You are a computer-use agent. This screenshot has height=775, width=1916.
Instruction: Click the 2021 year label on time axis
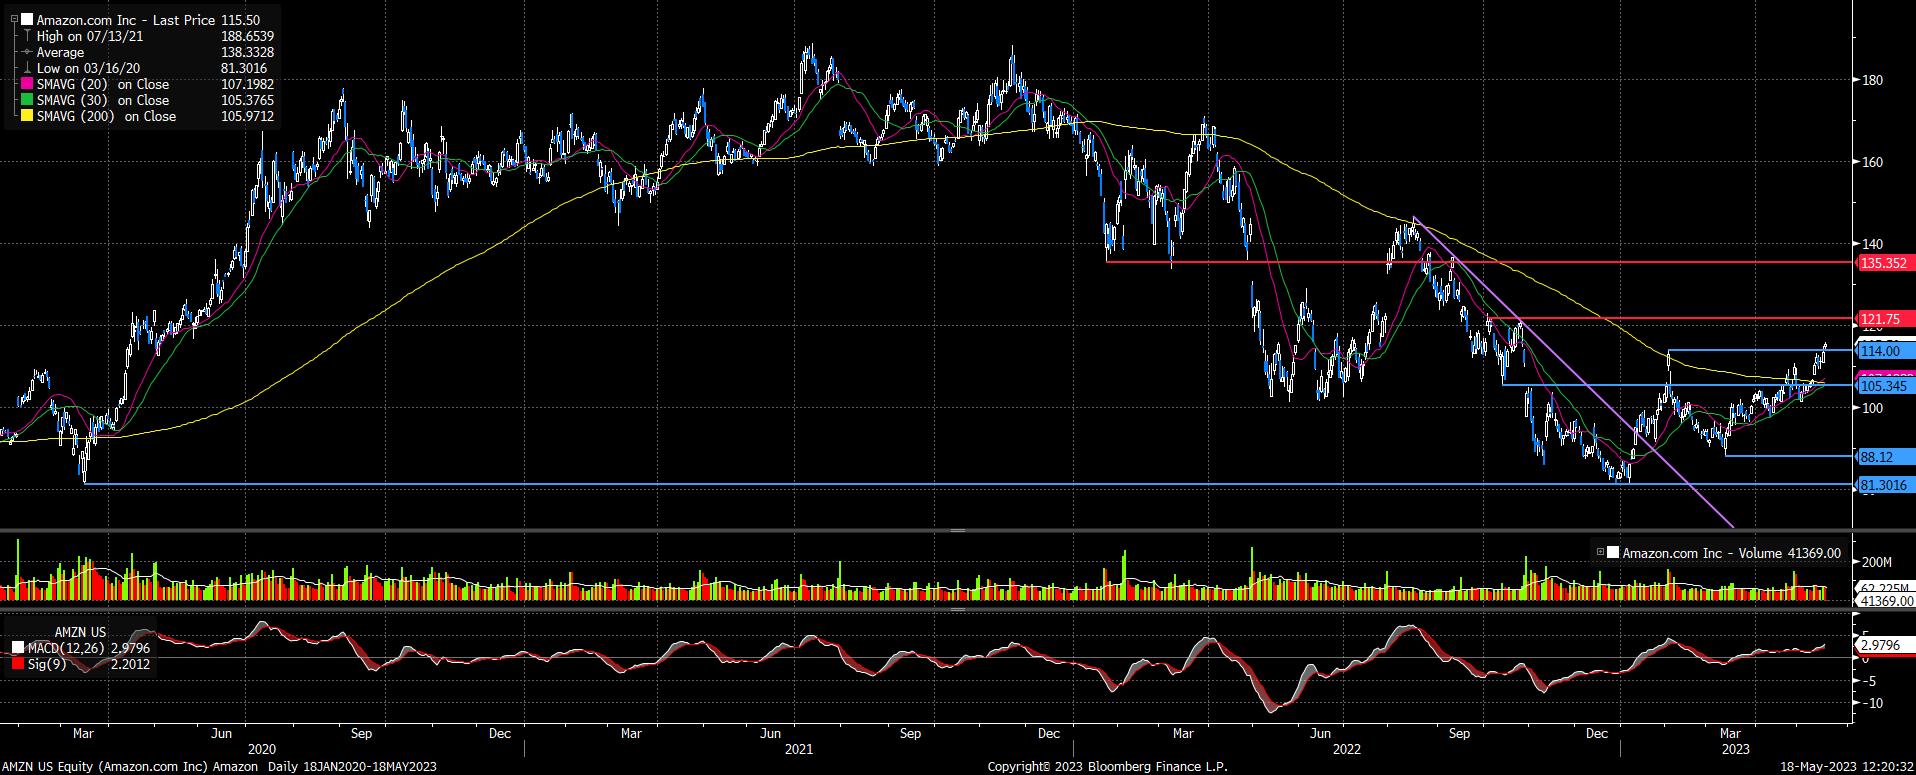coord(798,749)
